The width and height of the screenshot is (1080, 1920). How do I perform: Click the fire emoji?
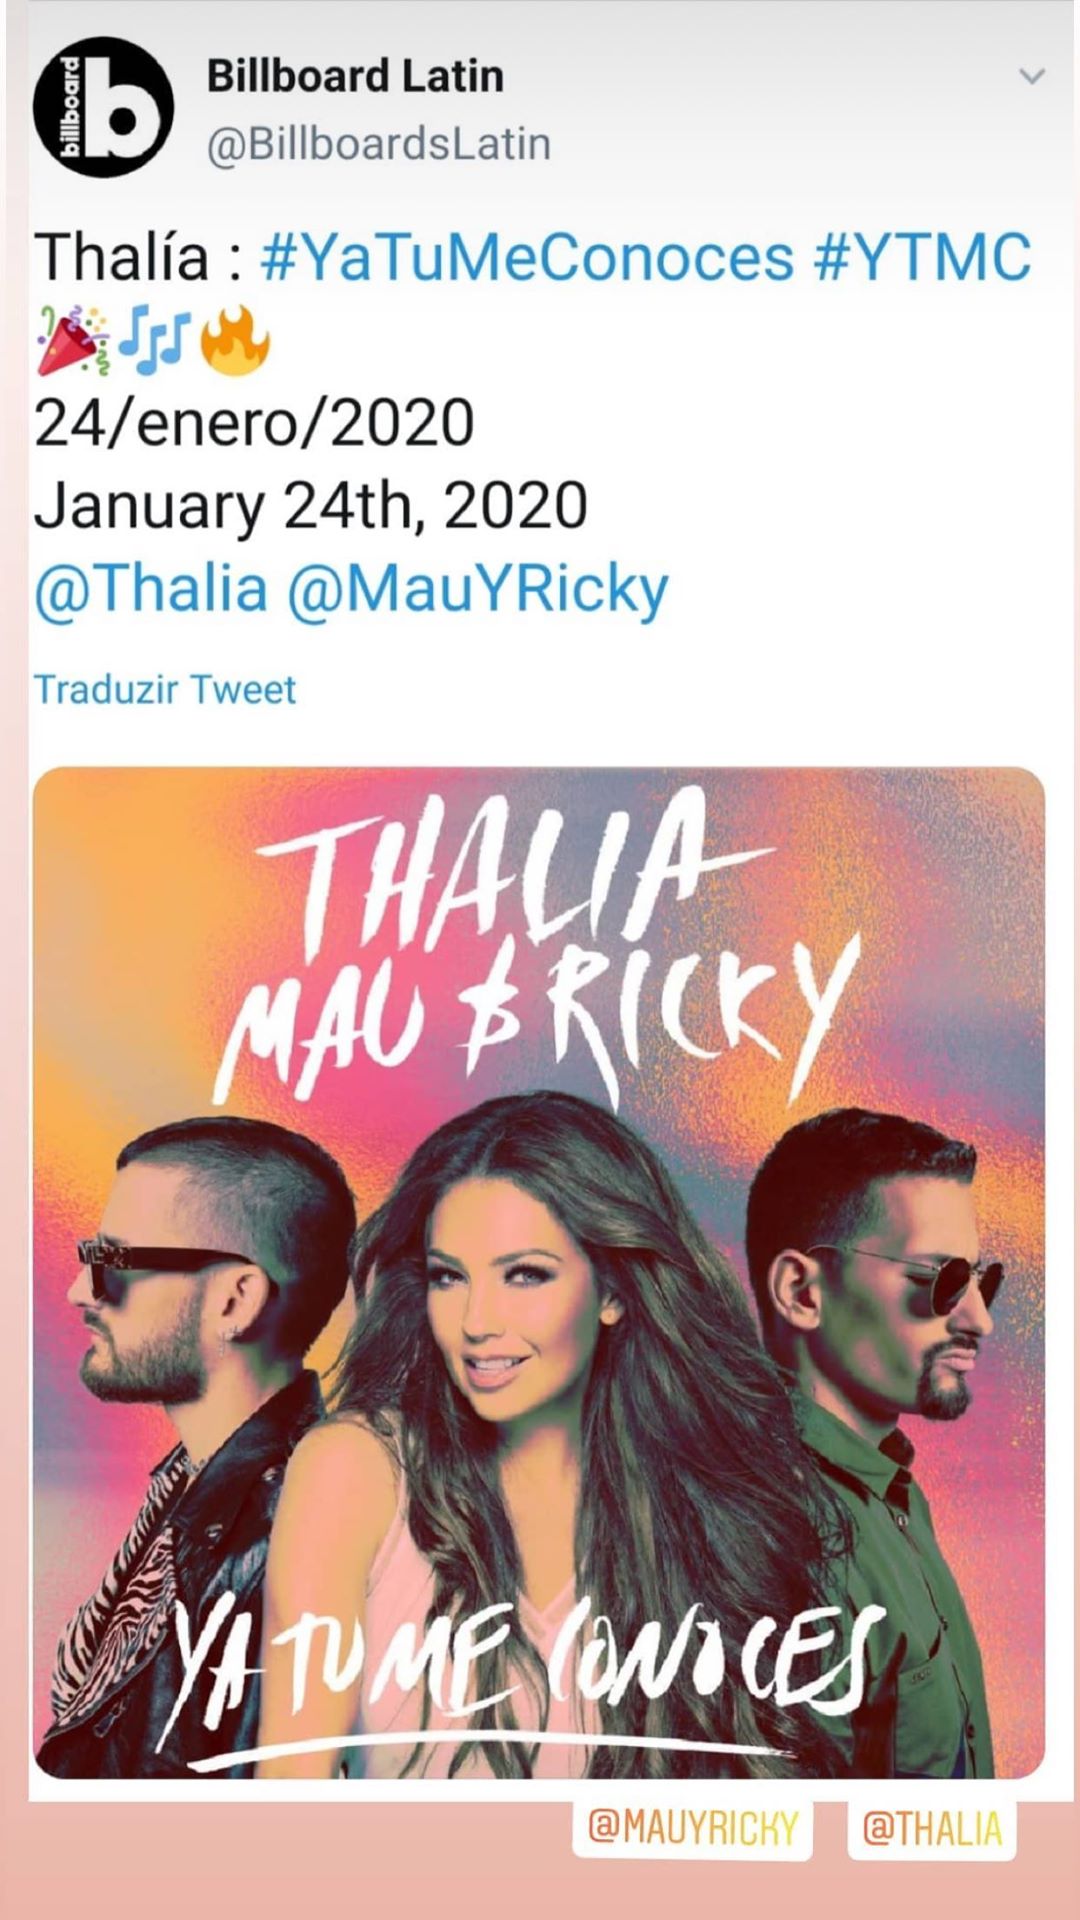(235, 341)
